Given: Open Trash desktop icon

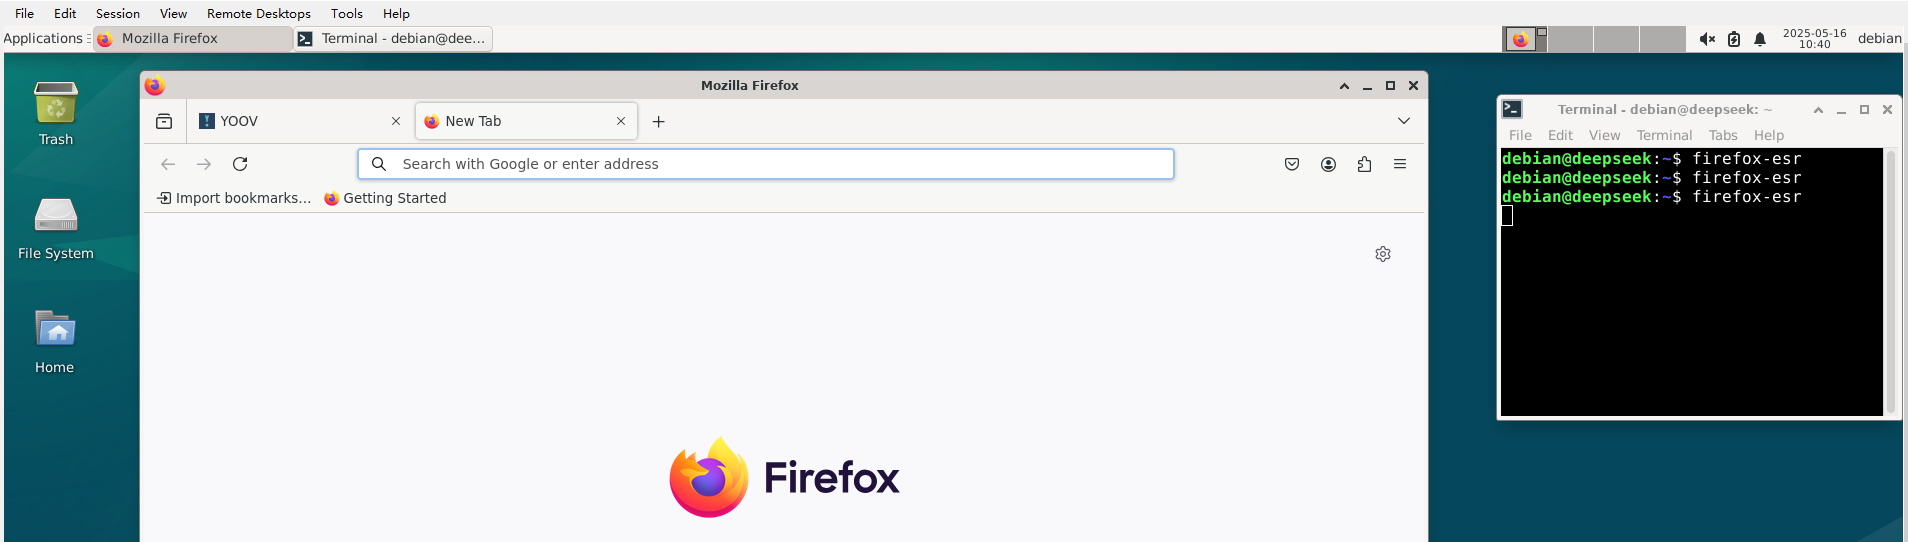Looking at the screenshot, I should coord(56,113).
